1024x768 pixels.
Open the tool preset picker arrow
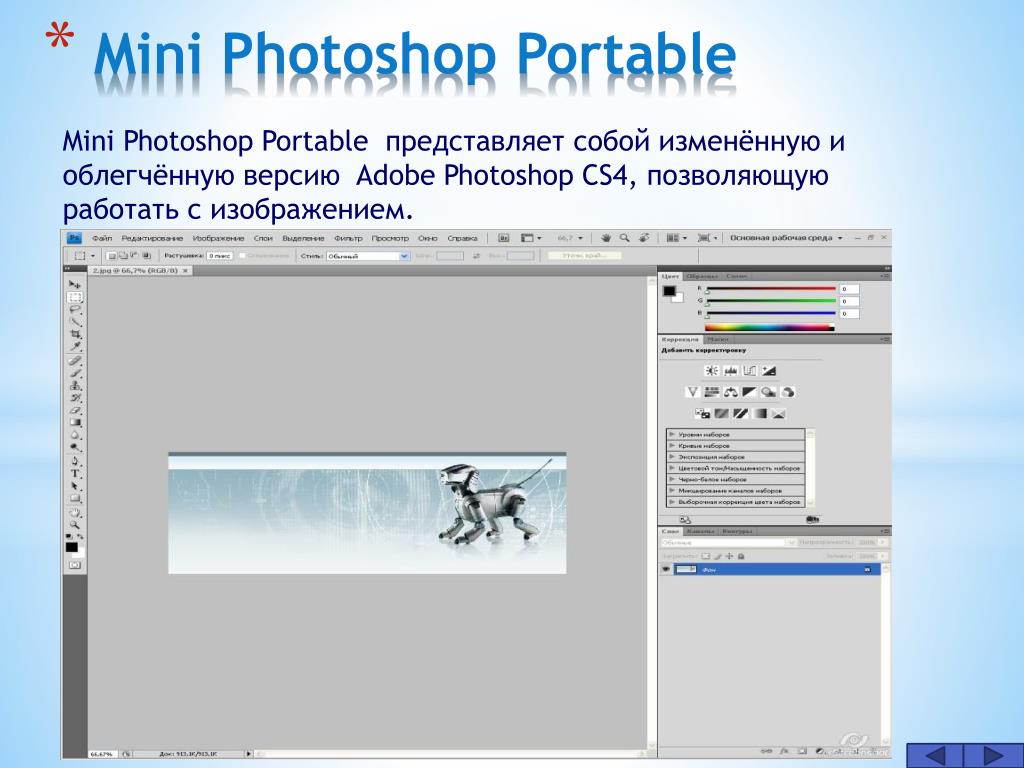pos(93,256)
